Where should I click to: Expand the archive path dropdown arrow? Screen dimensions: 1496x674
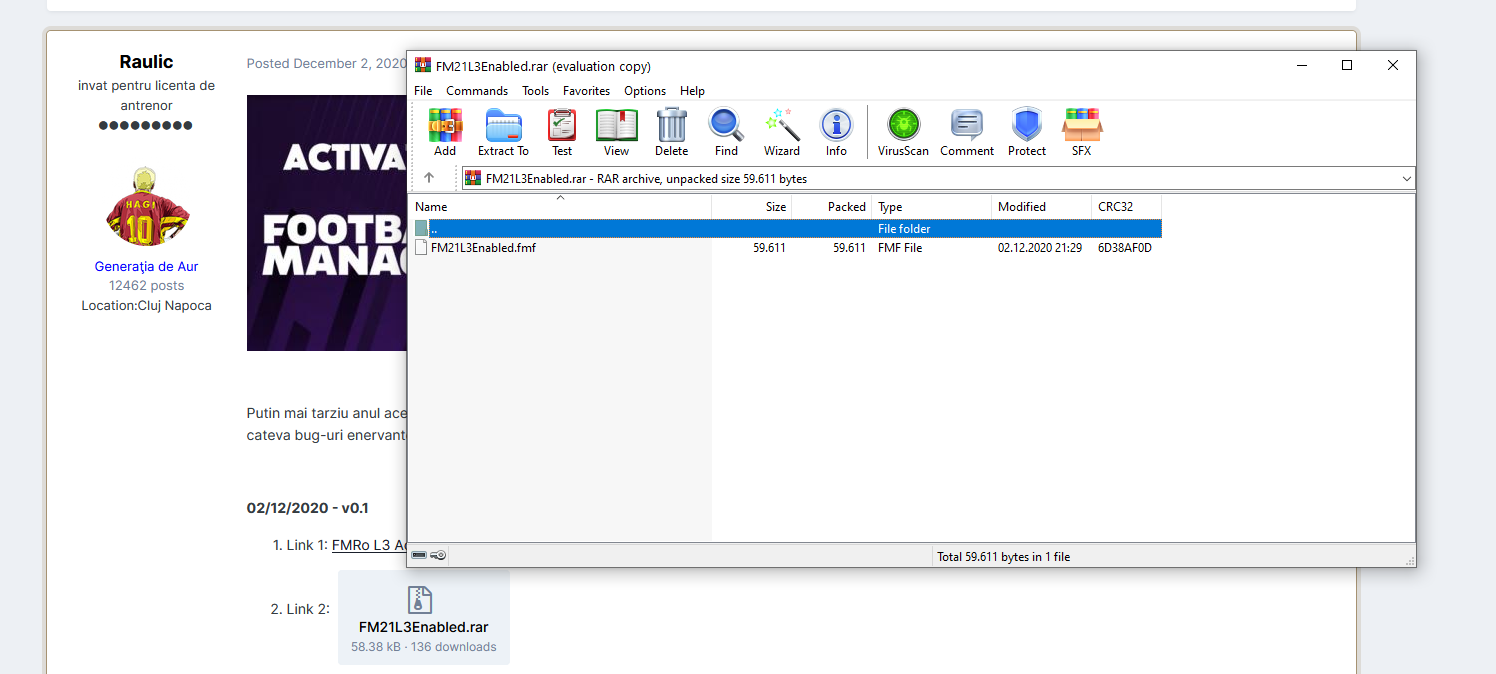(x=1407, y=179)
